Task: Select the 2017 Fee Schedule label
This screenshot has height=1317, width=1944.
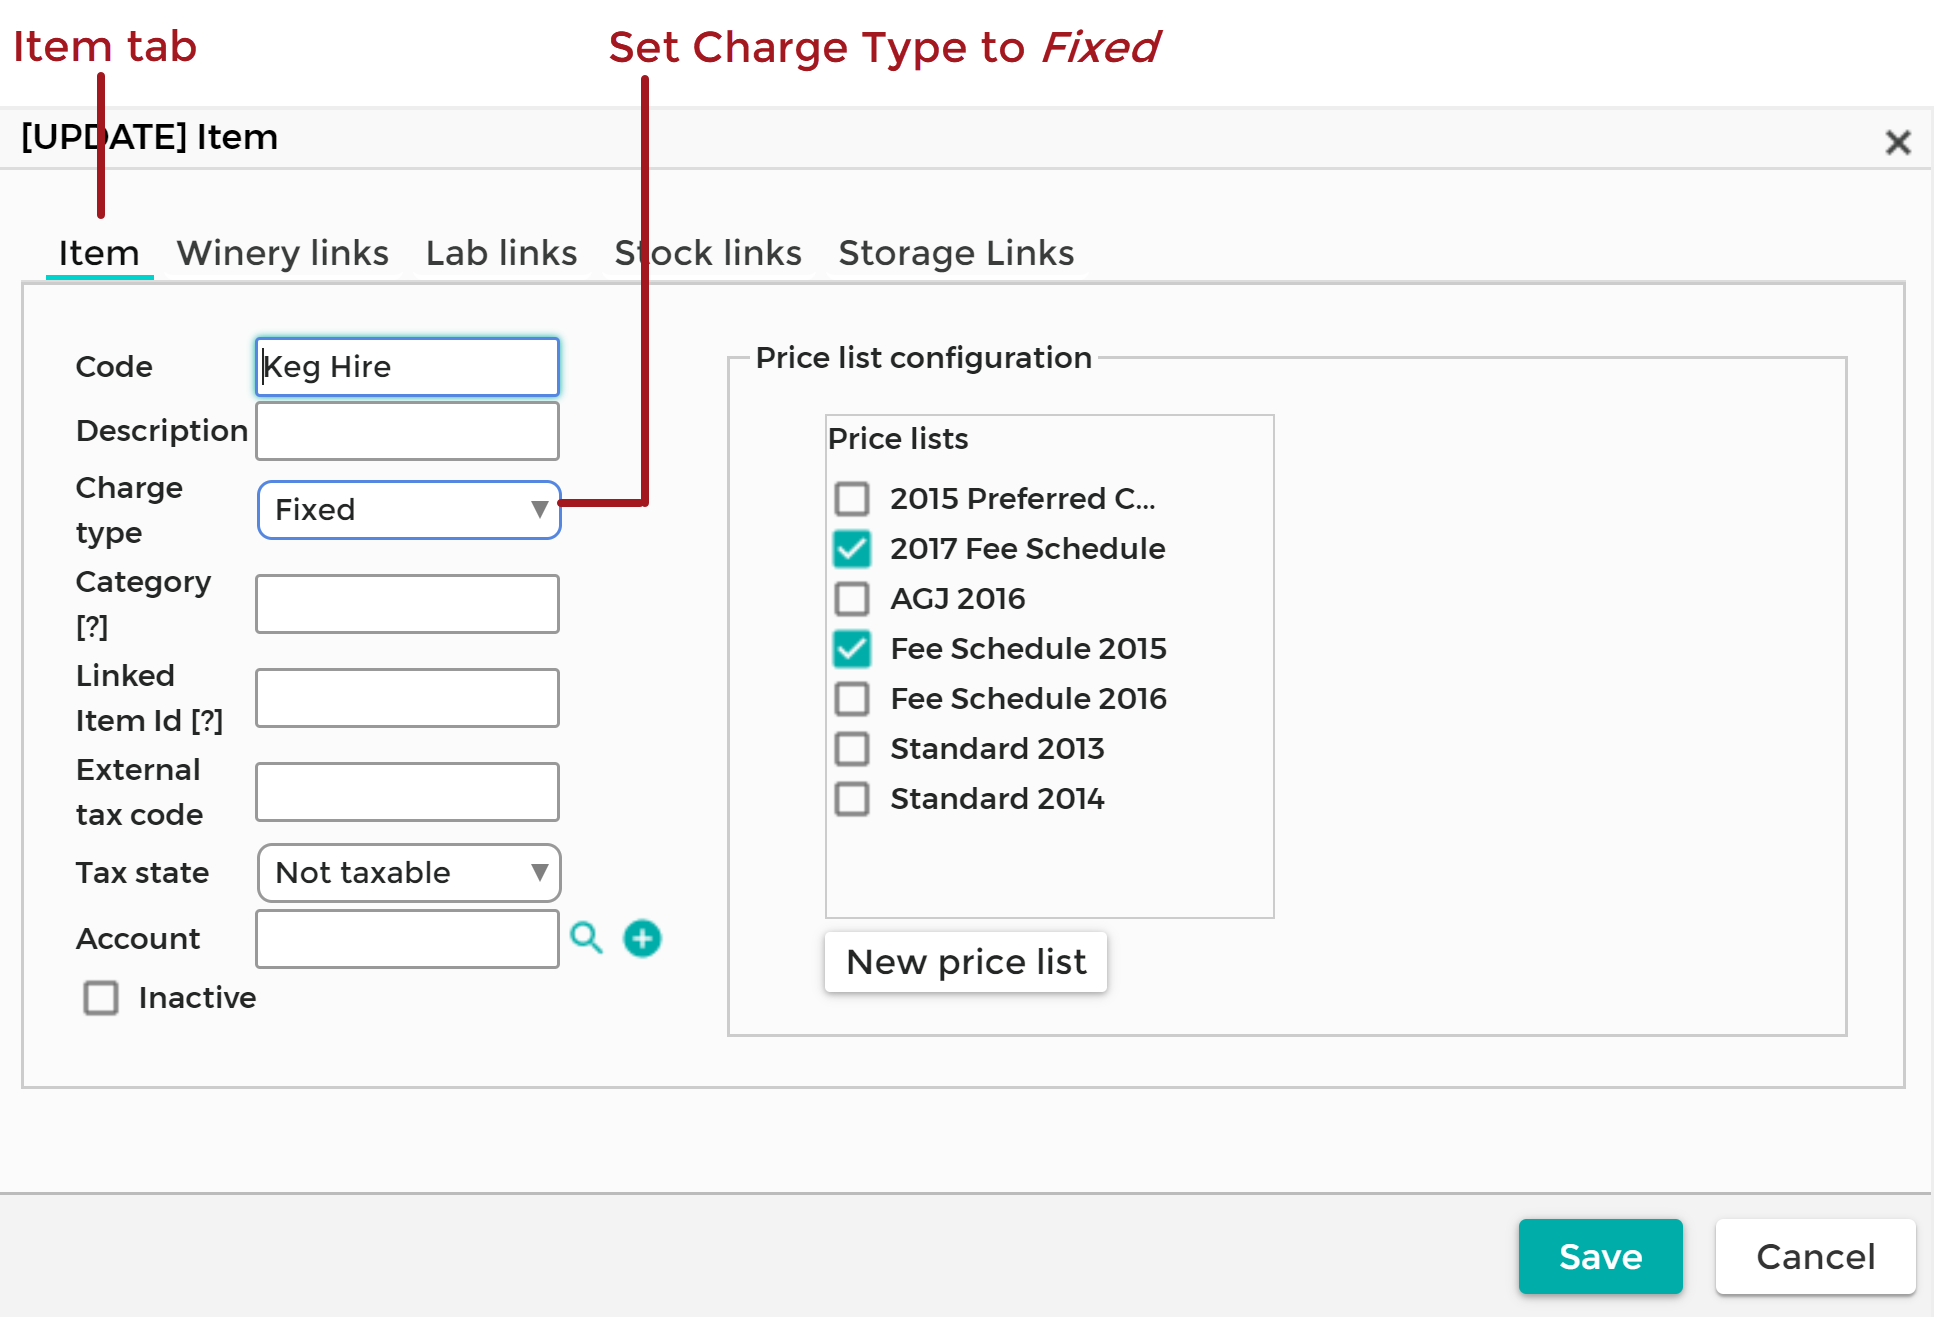Action: (x=1028, y=548)
